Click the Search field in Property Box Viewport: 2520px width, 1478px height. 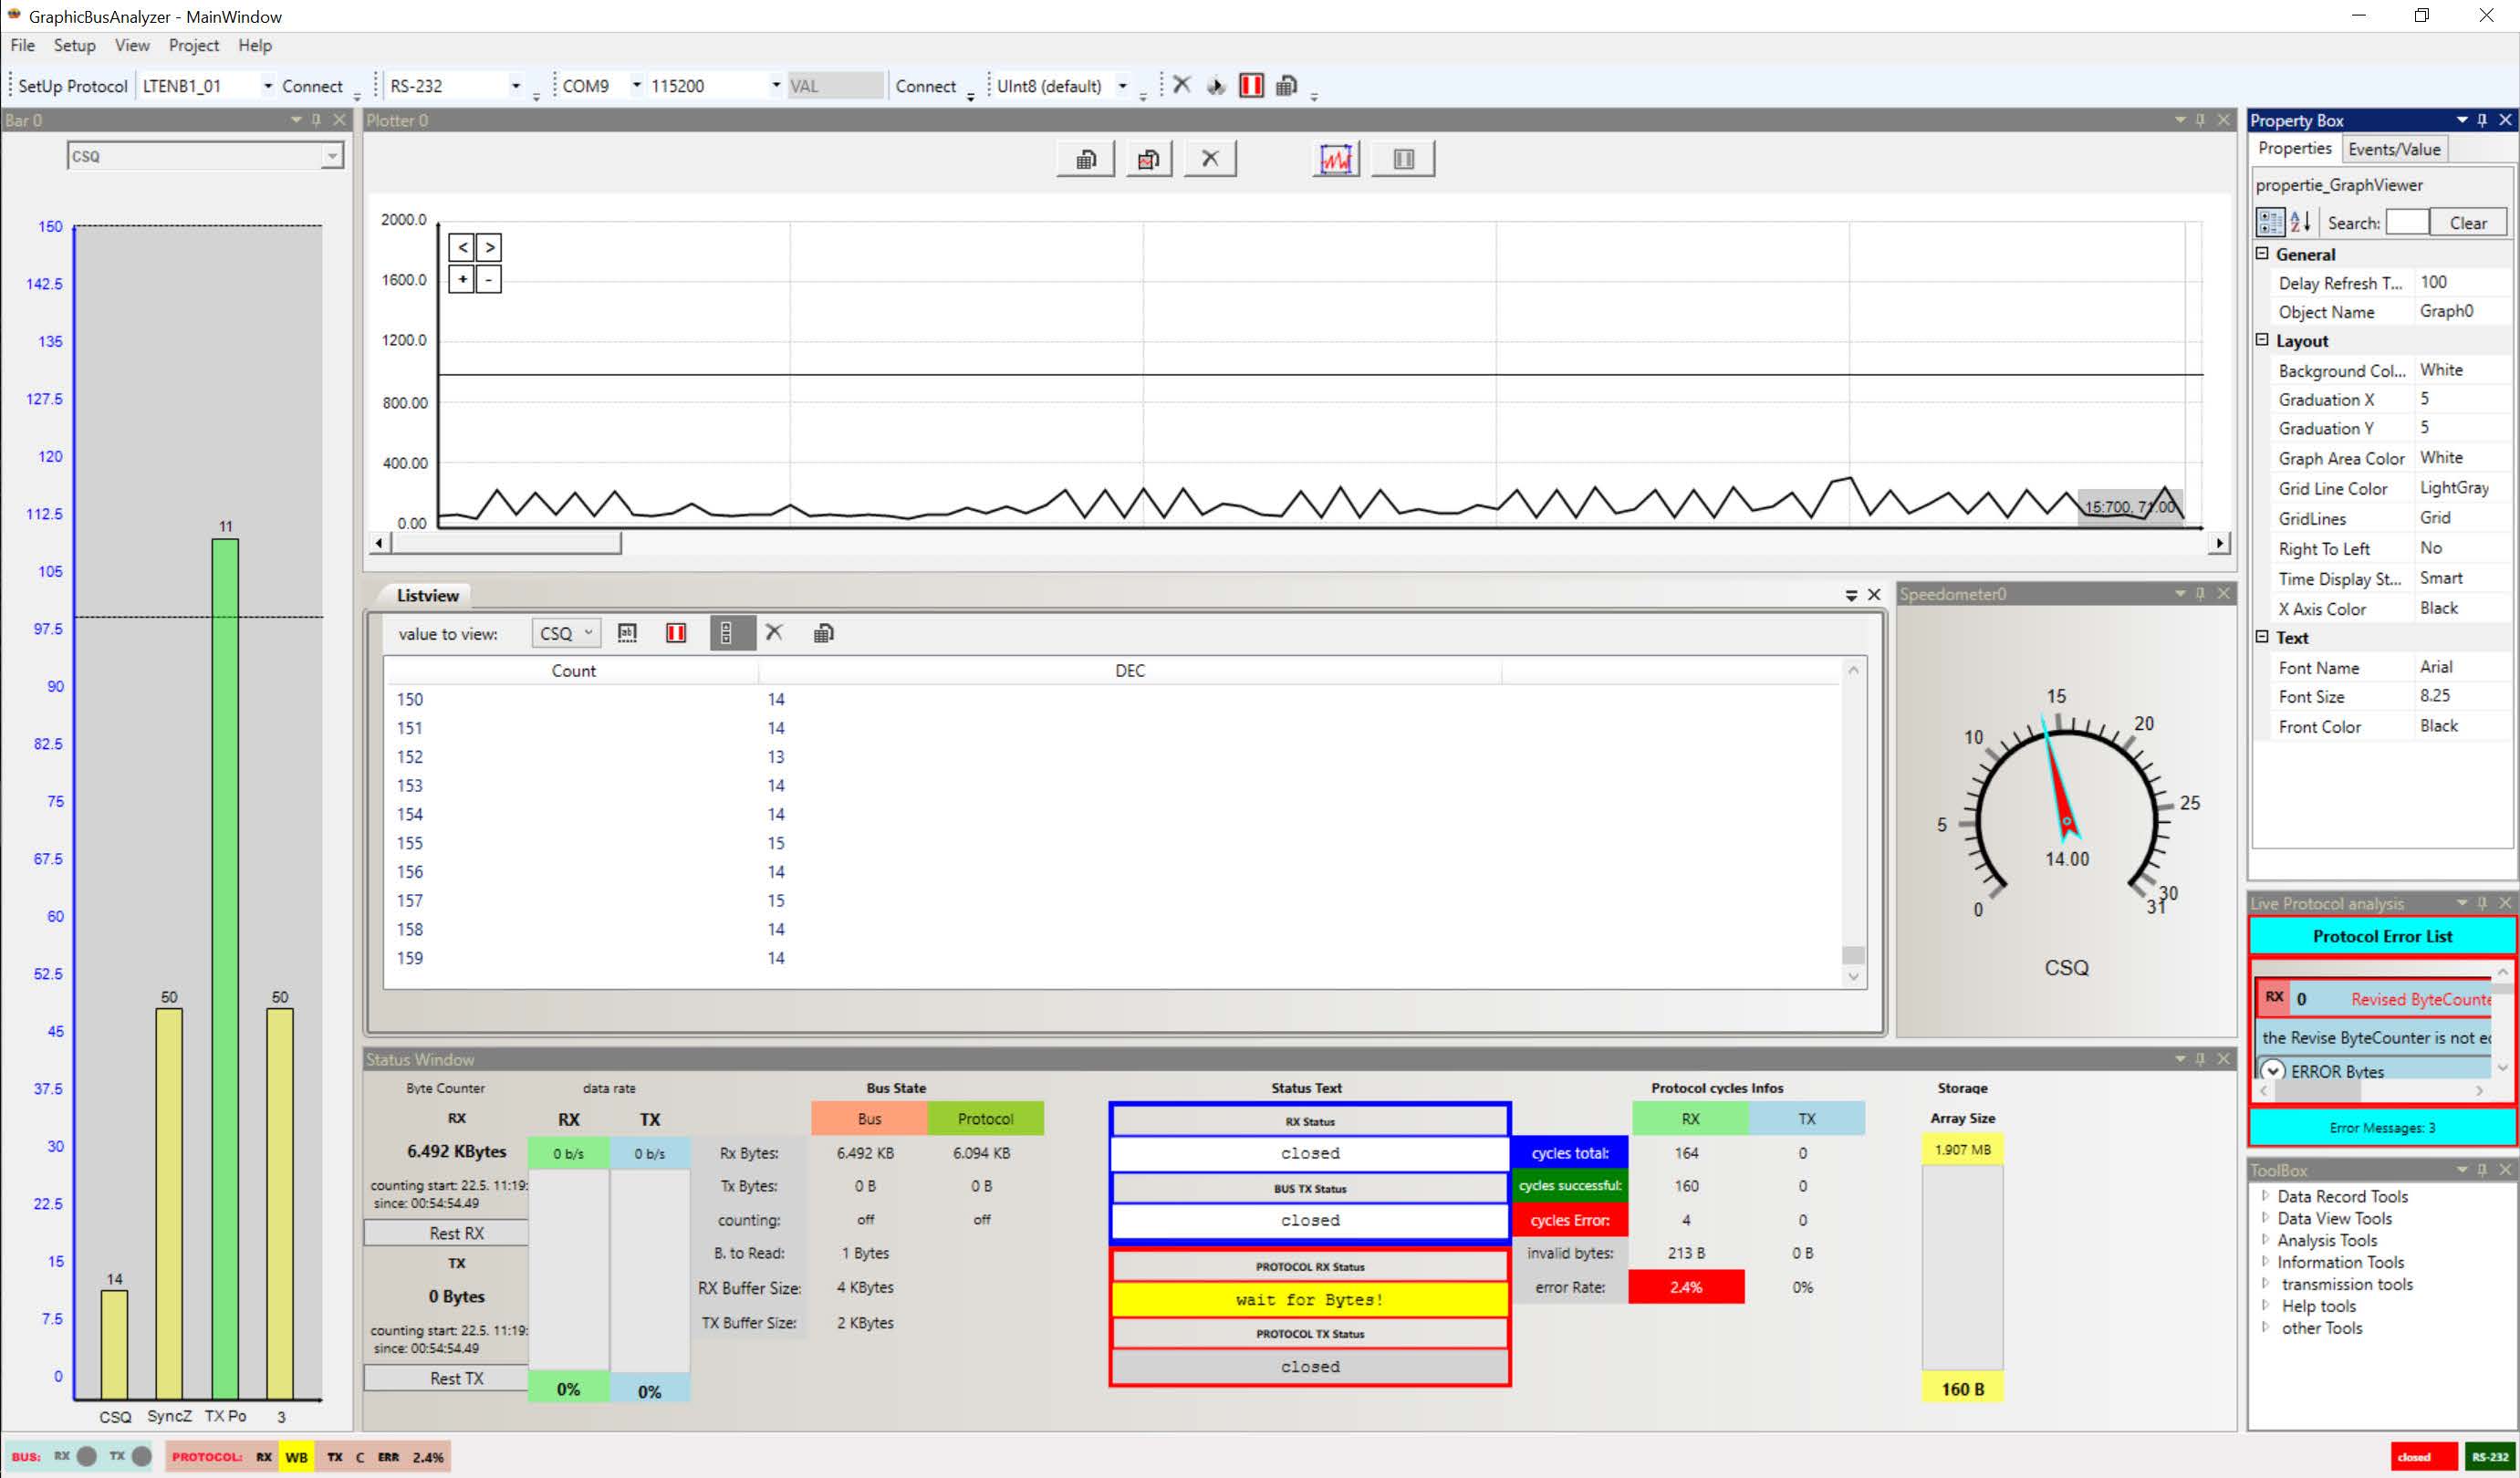coord(2406,223)
